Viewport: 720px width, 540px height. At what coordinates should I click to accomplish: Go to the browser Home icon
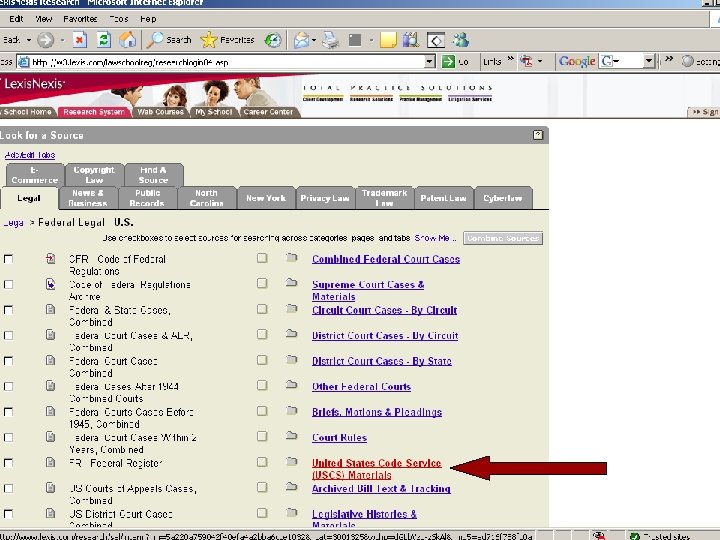click(128, 40)
